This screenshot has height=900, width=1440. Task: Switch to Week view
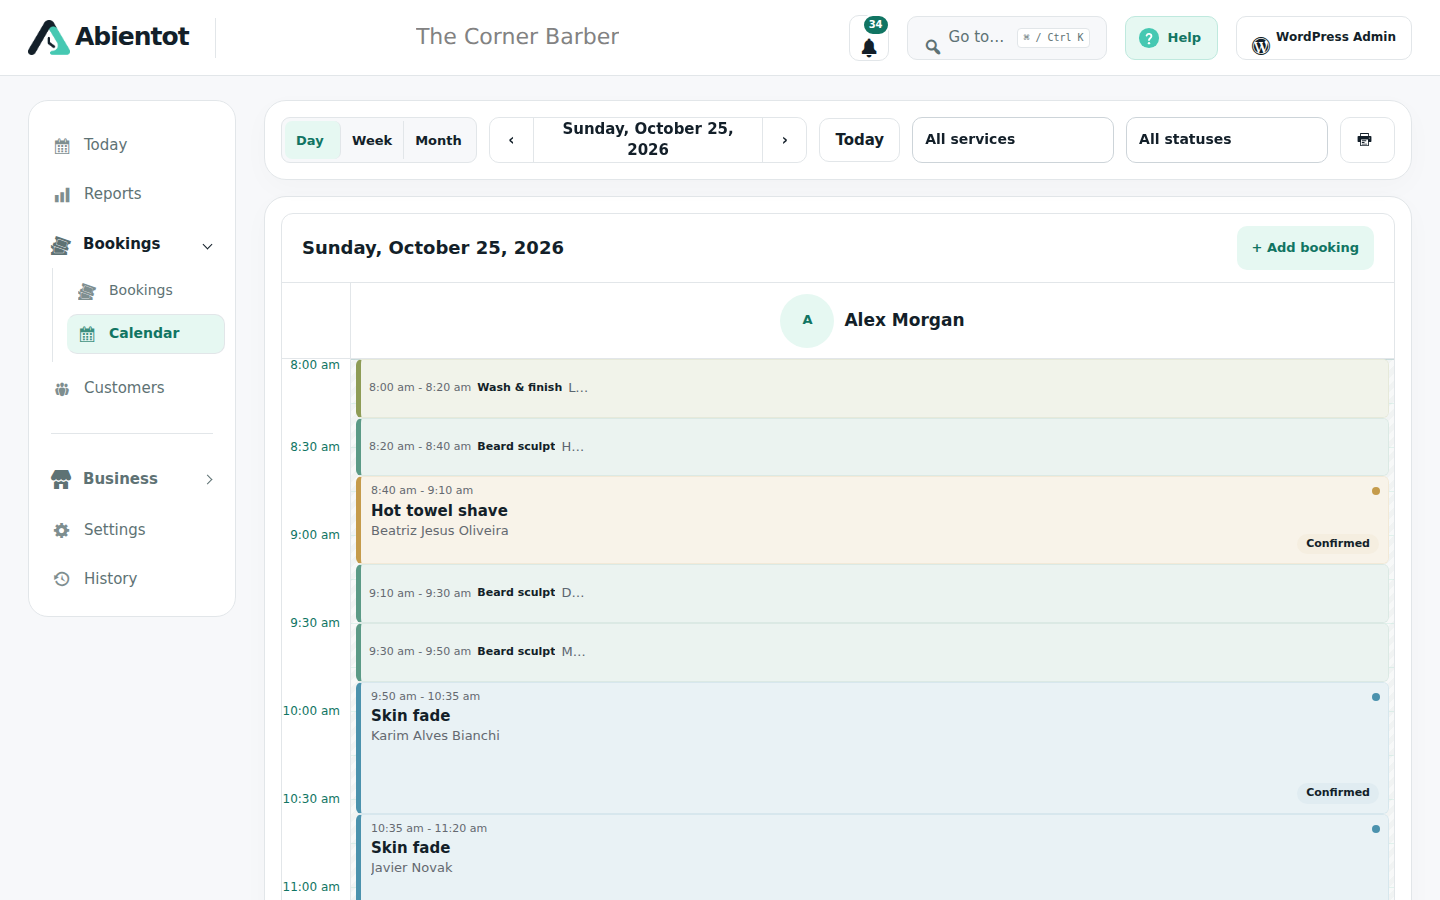pyautogui.click(x=372, y=140)
